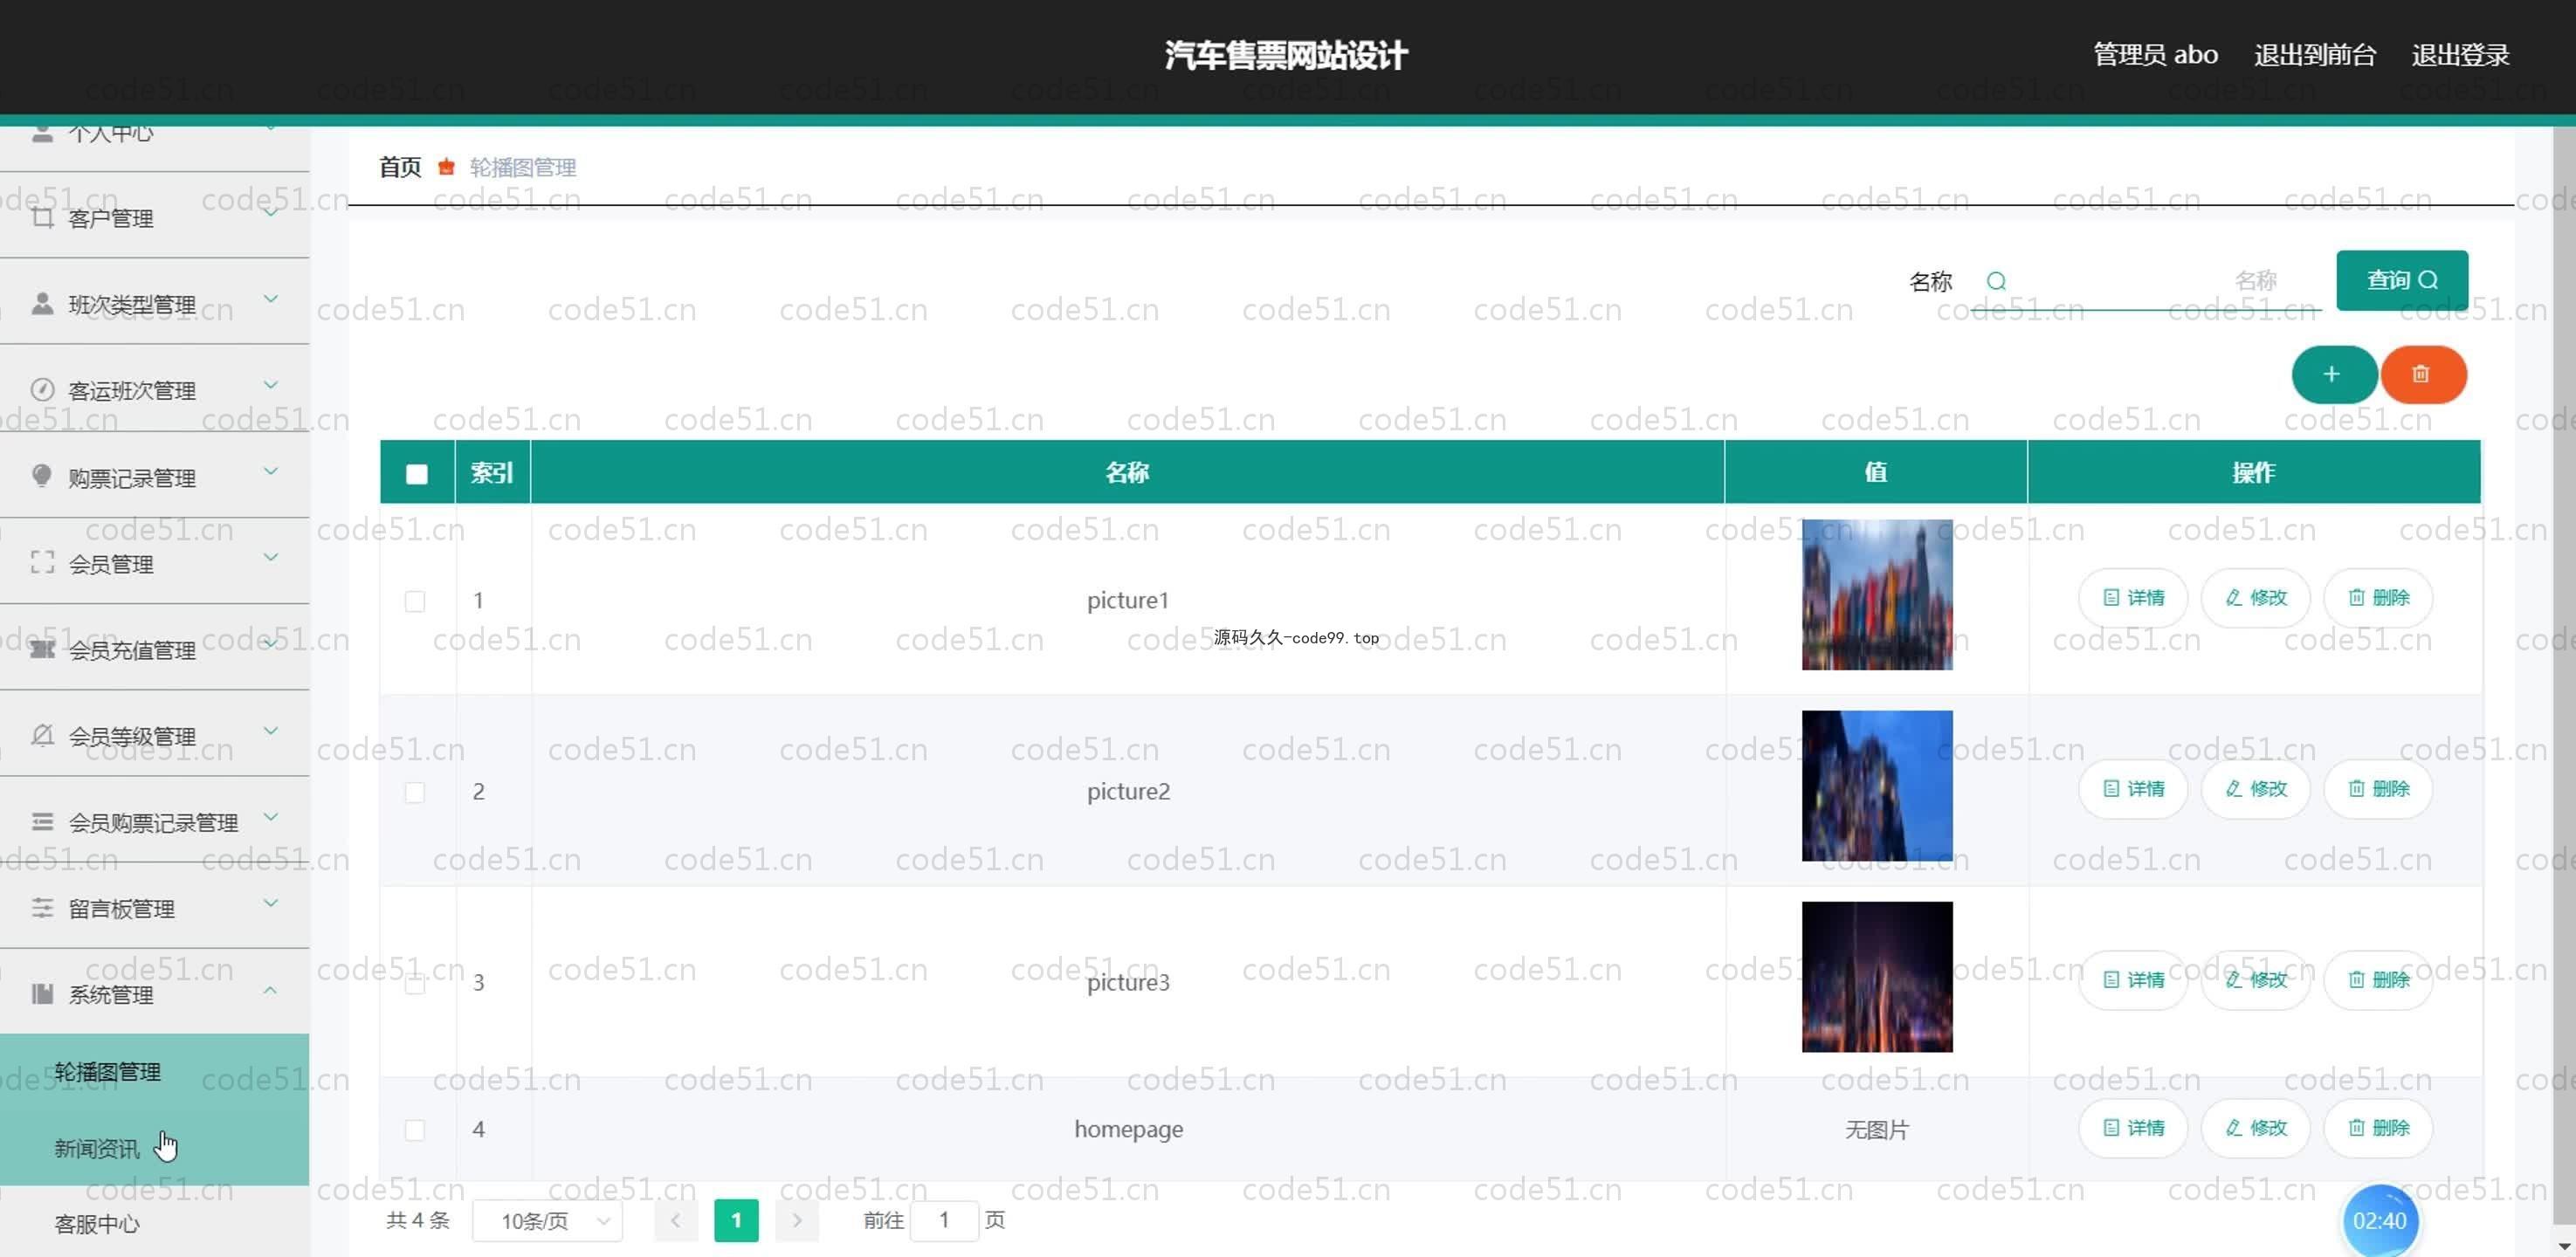
Task: Click the green plus add button
Action: pos(2333,374)
